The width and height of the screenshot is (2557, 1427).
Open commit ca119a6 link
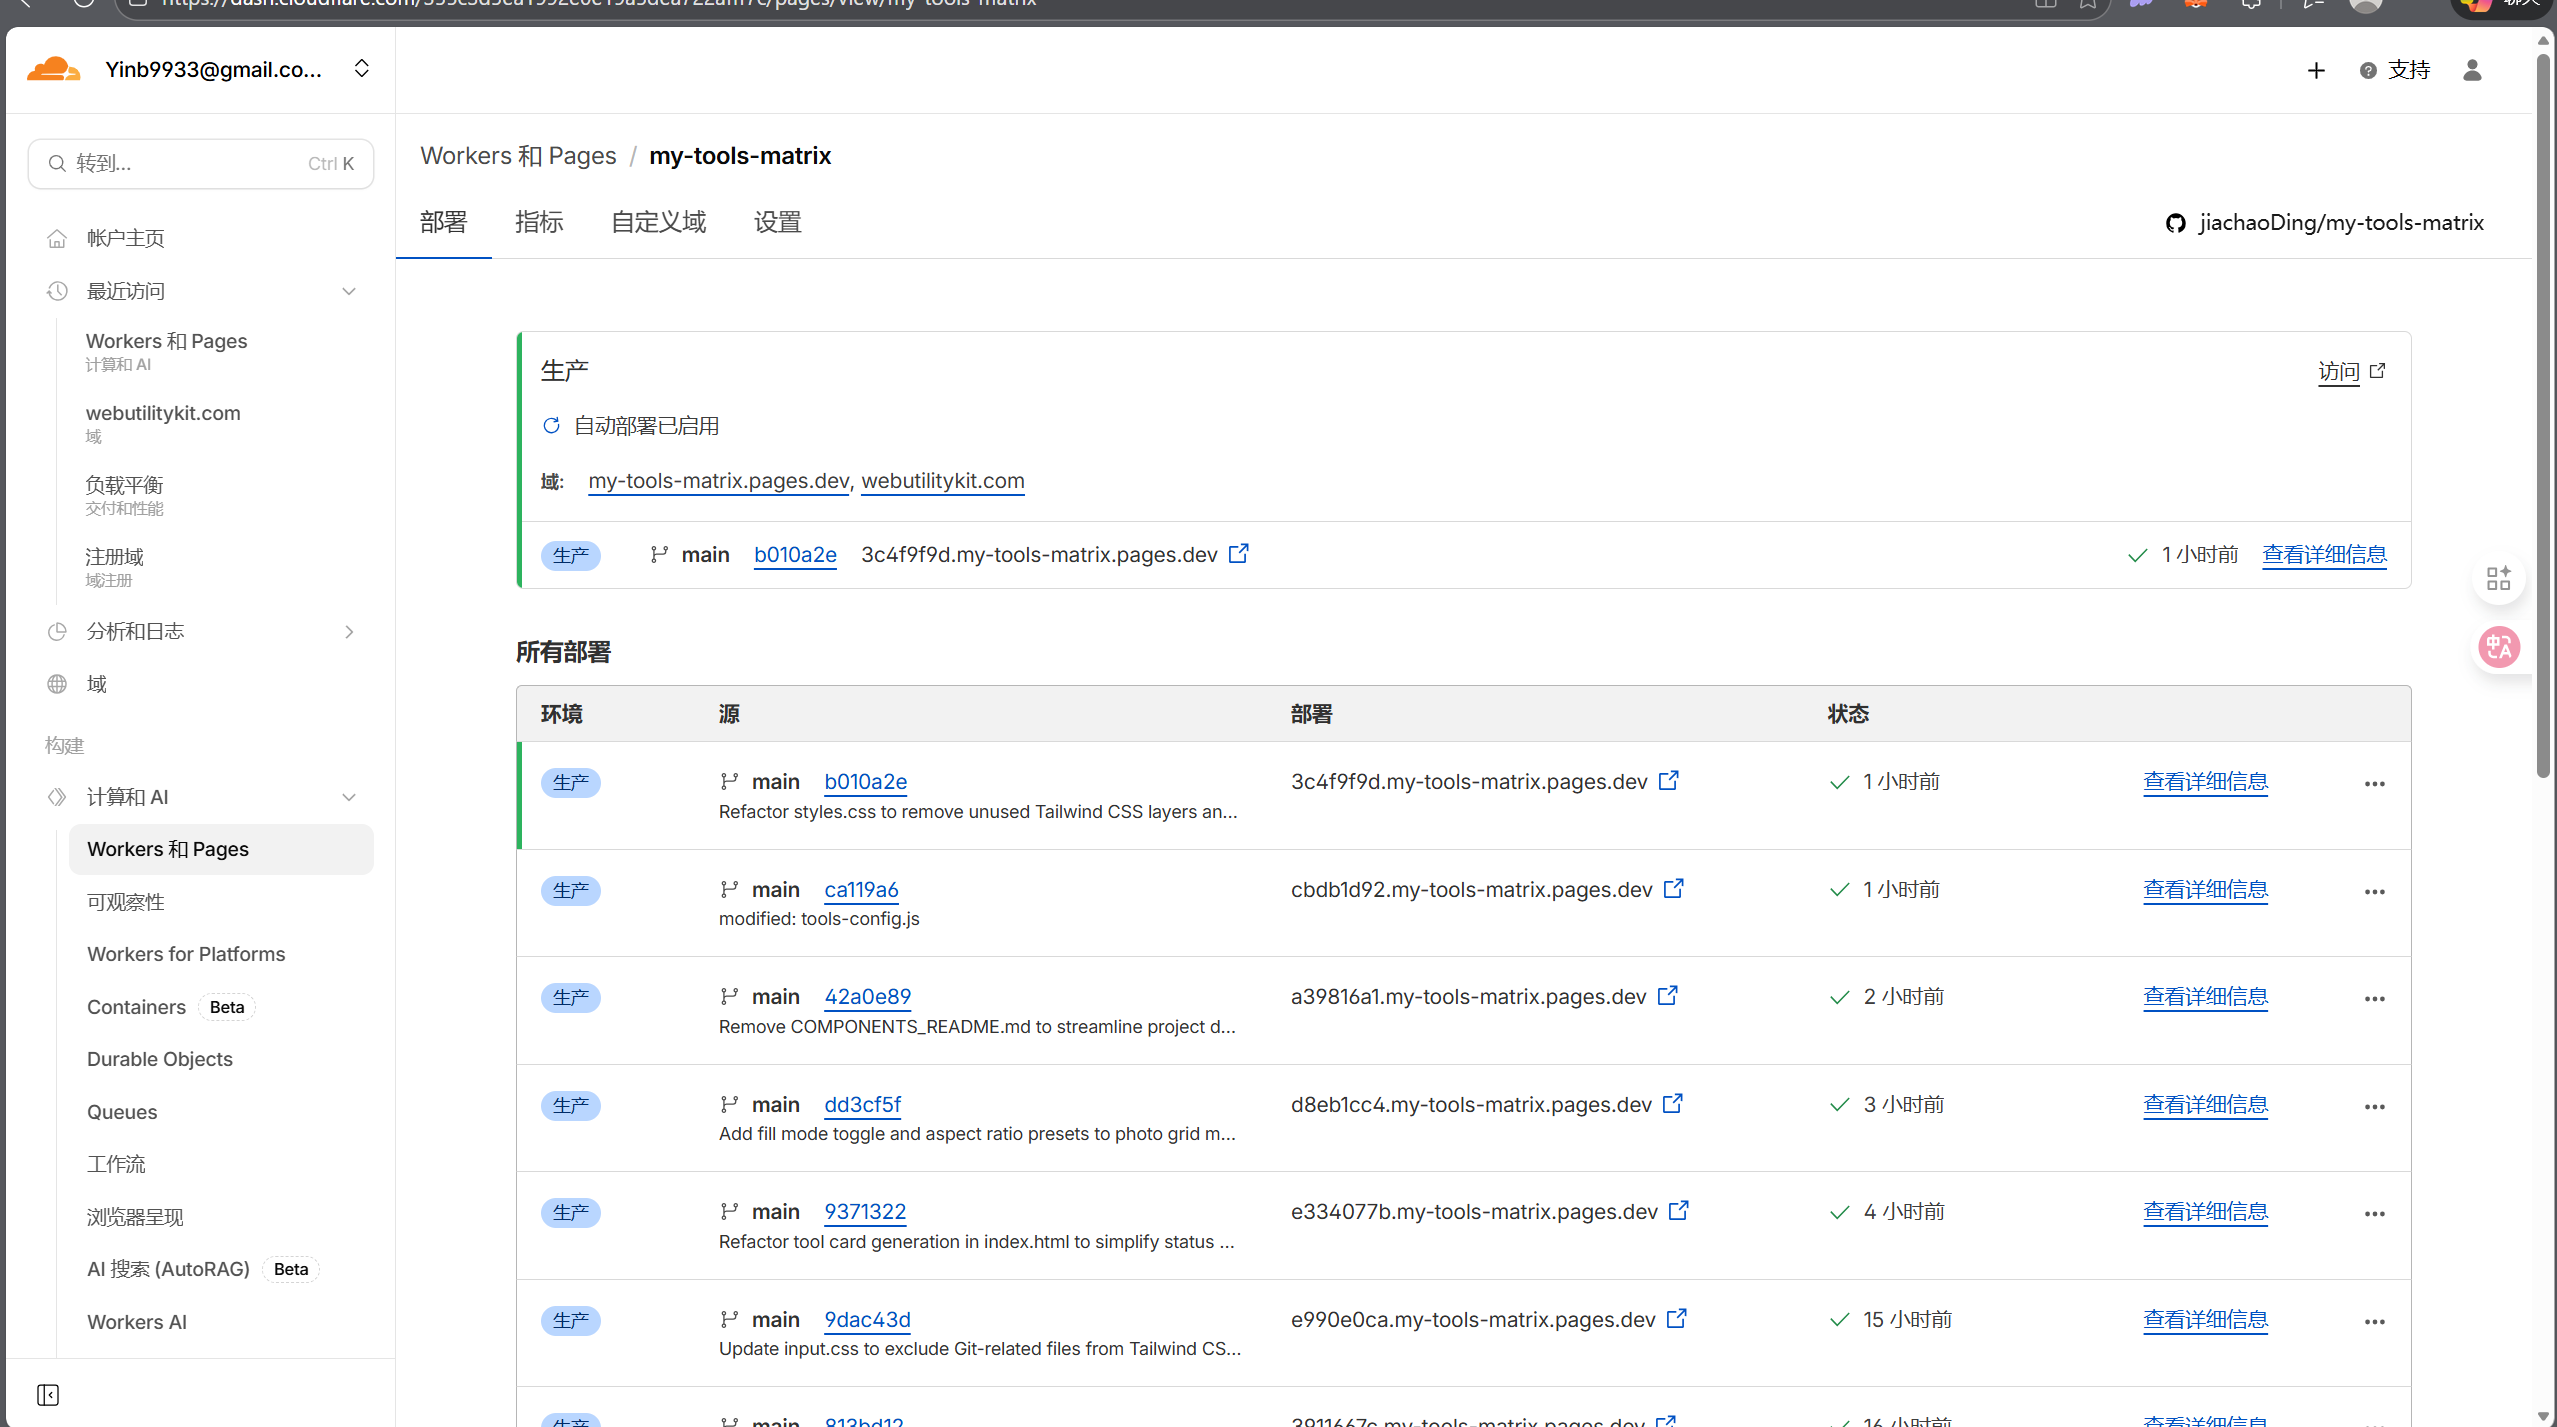click(x=861, y=890)
